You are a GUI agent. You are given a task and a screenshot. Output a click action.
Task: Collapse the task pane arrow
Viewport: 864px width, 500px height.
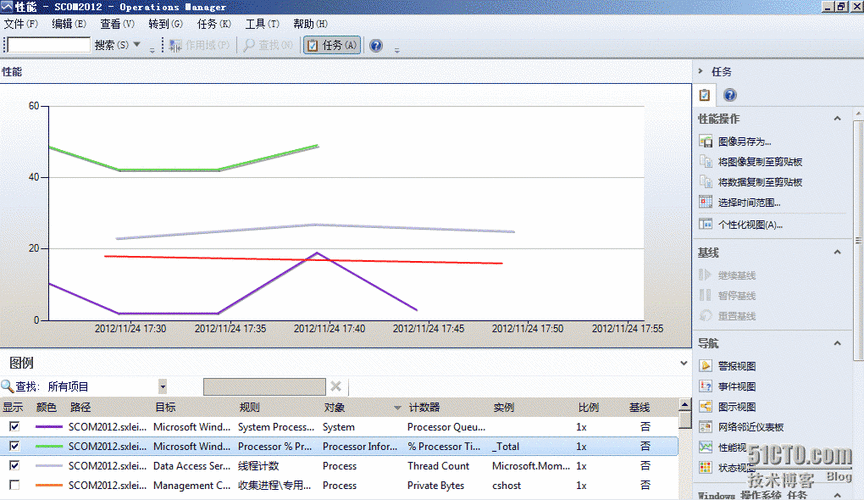pyautogui.click(x=701, y=71)
